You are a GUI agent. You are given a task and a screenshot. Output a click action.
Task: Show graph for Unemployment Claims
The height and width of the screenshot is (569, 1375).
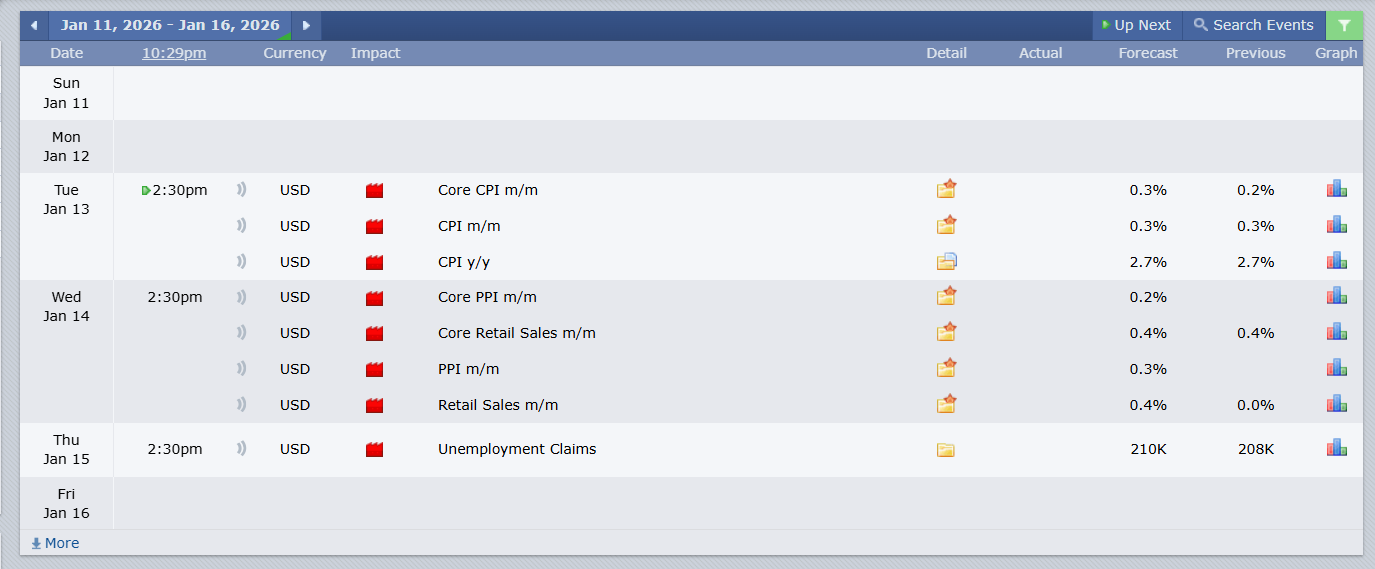1337,448
